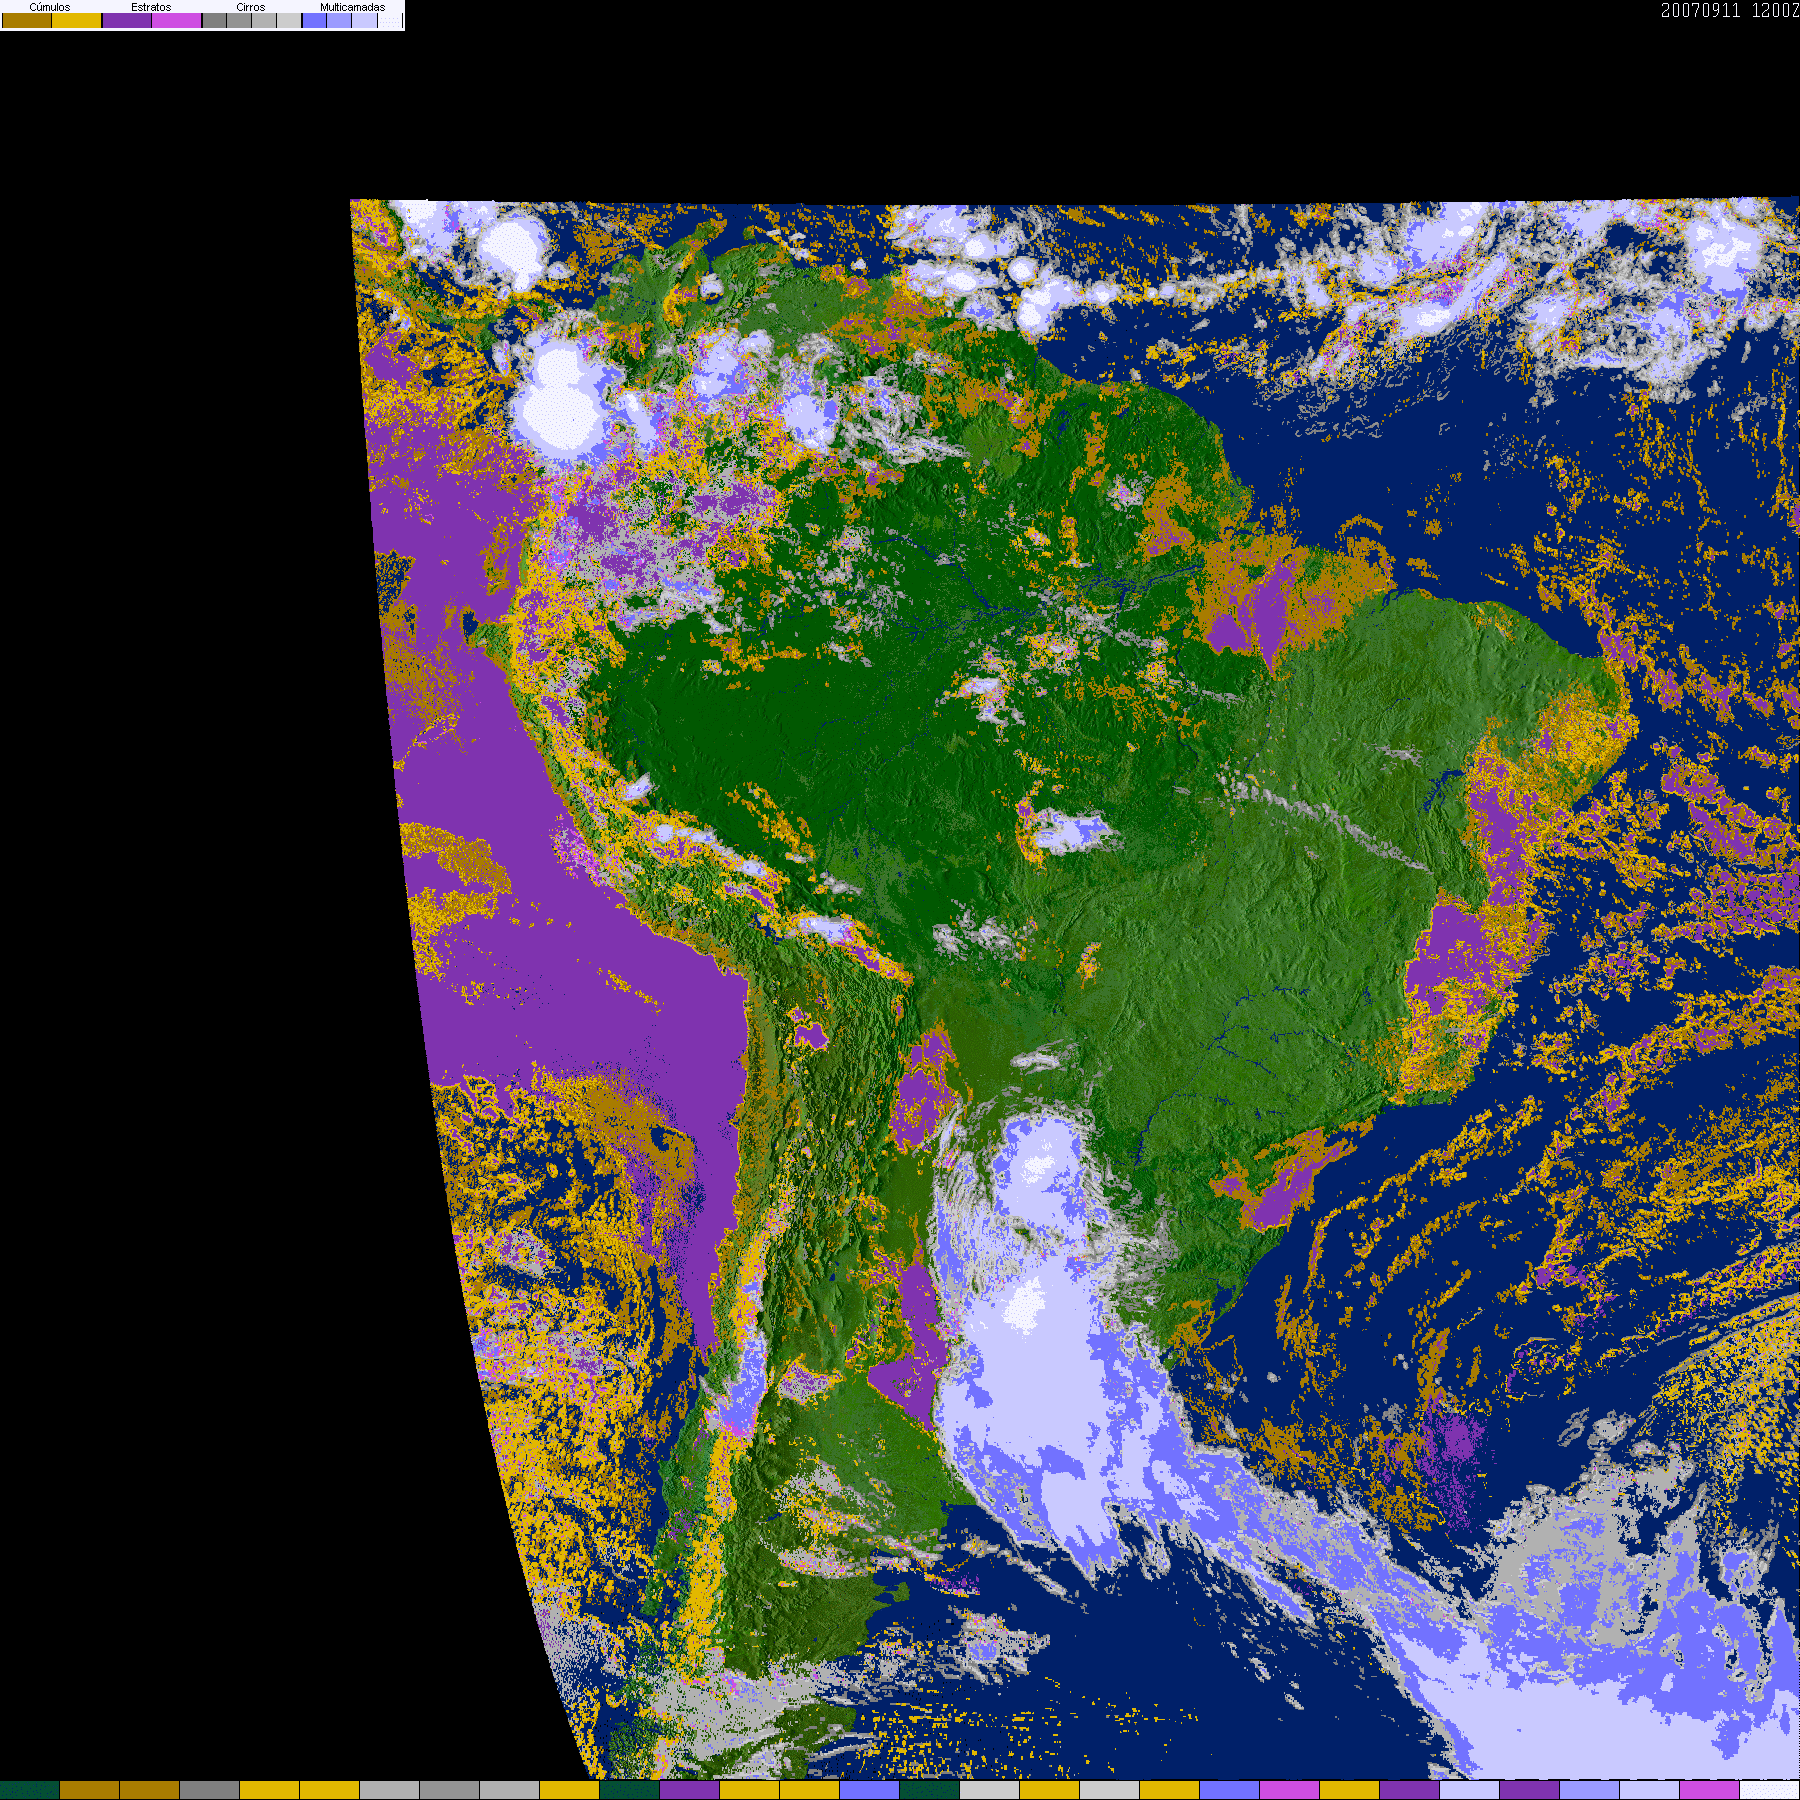Click the Cirros legend label
Viewport: 1800px width, 1800px height.
[251, 7]
